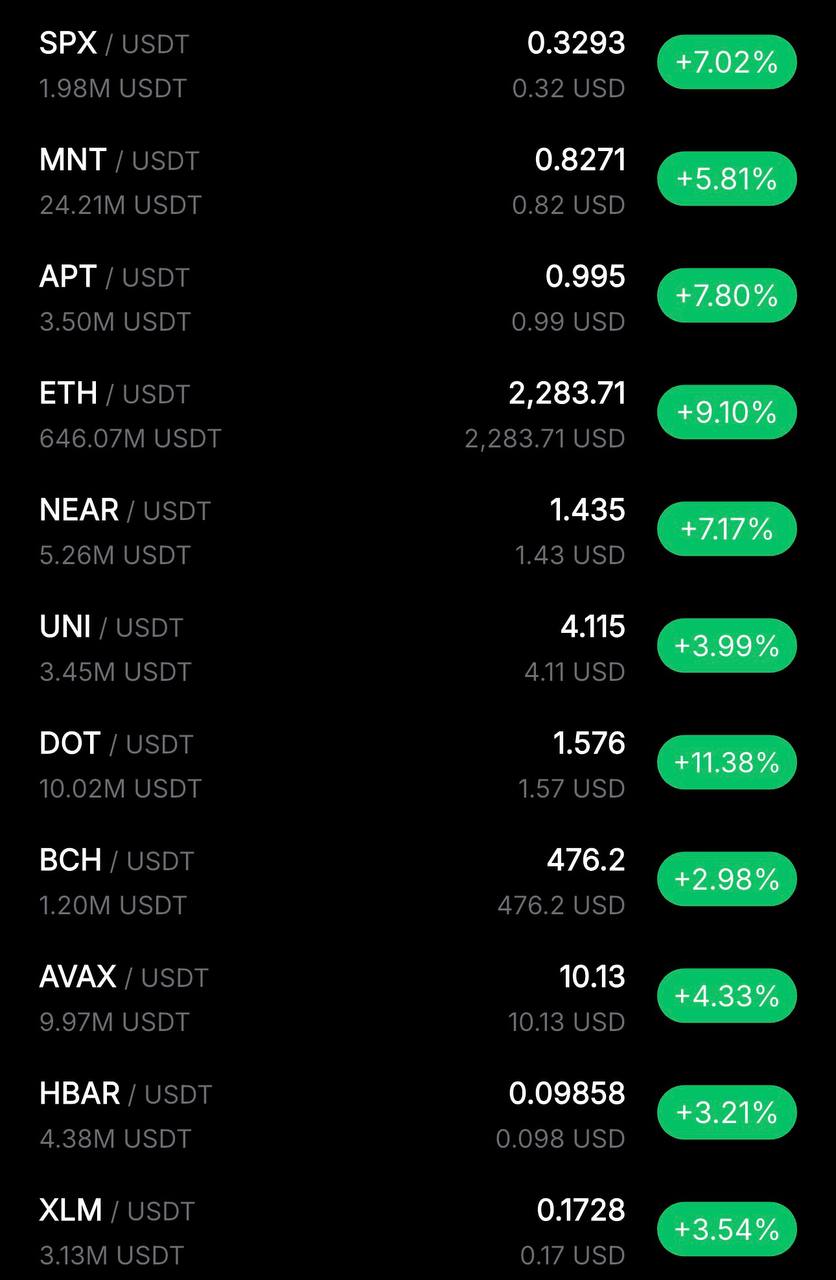The width and height of the screenshot is (836, 1280).
Task: Tap the AVAX +4.33% change badge
Action: click(x=726, y=996)
